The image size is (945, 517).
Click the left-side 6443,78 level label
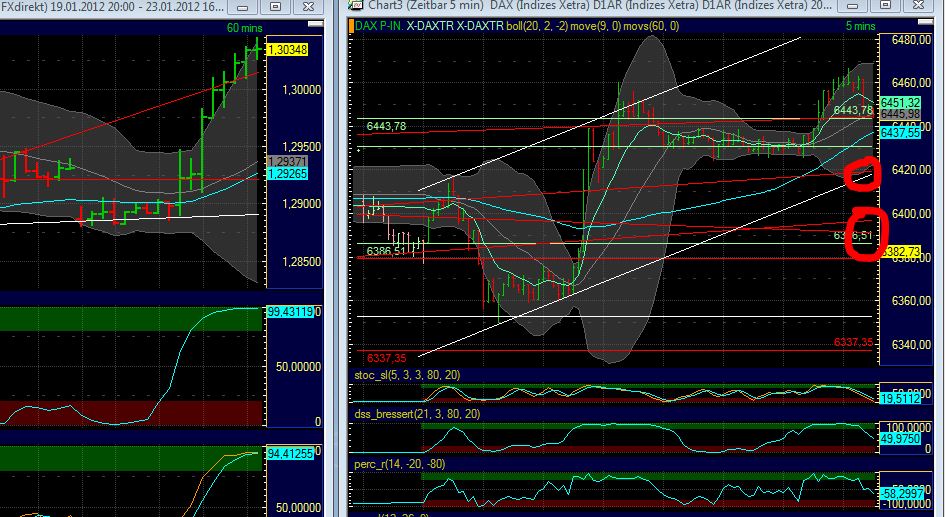pyautogui.click(x=386, y=126)
